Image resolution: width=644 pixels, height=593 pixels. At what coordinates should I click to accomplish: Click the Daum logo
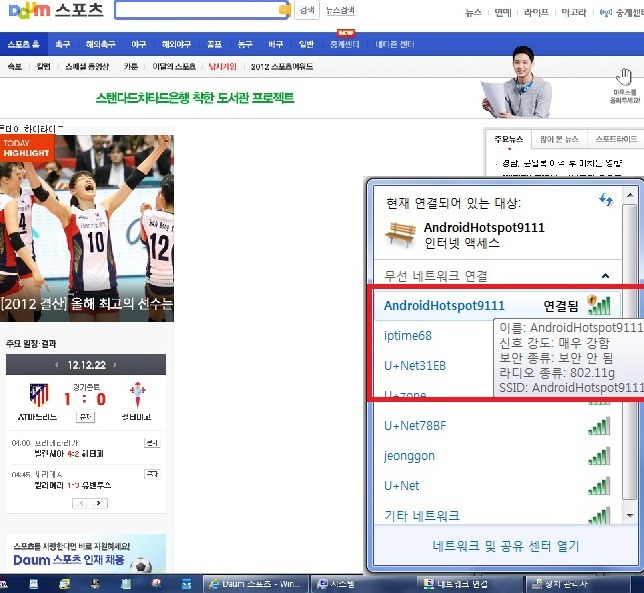click(29, 11)
